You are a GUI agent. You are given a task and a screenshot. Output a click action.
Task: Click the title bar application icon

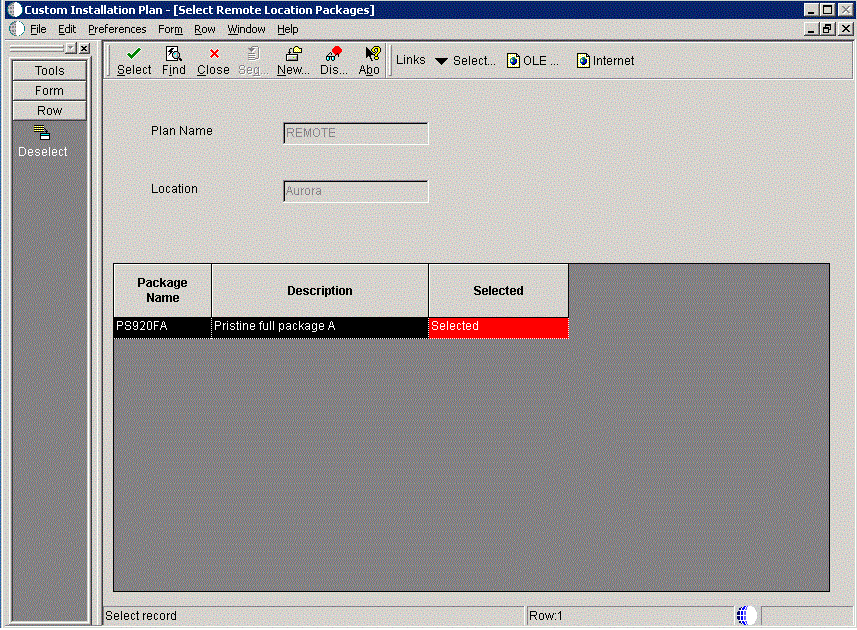click(x=14, y=10)
